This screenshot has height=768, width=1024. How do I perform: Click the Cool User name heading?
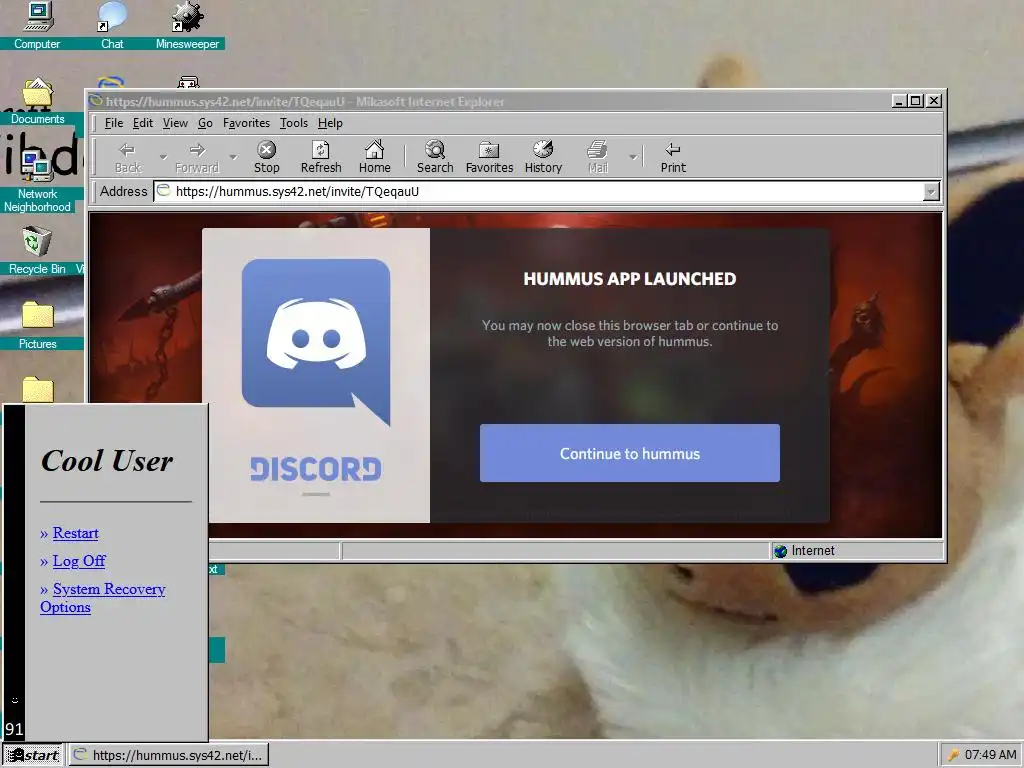point(107,461)
